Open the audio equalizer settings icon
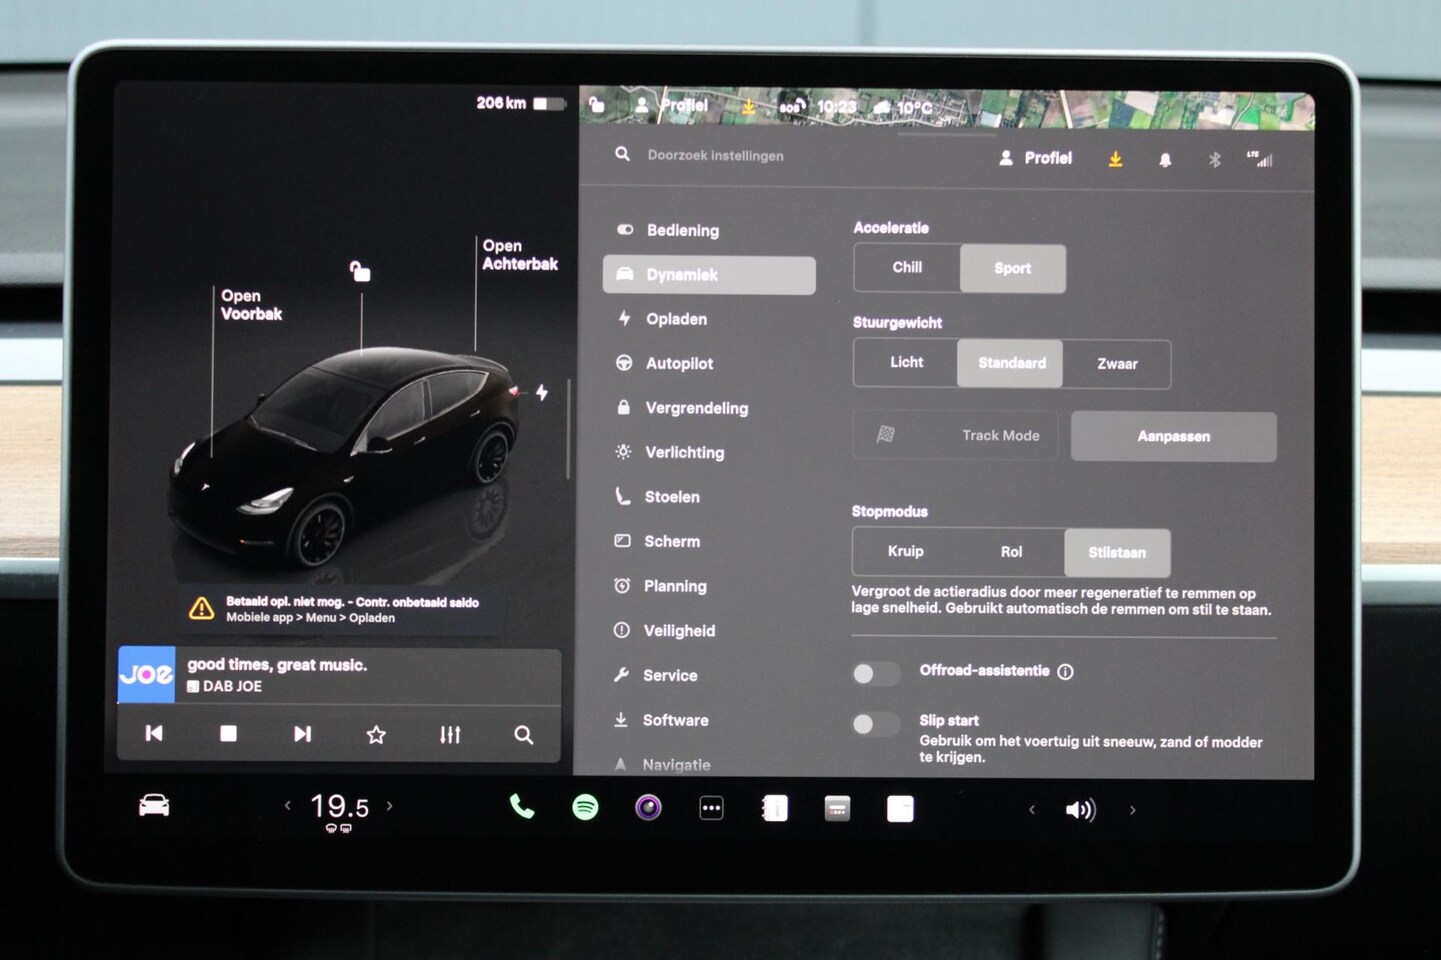The width and height of the screenshot is (1441, 960). [450, 735]
